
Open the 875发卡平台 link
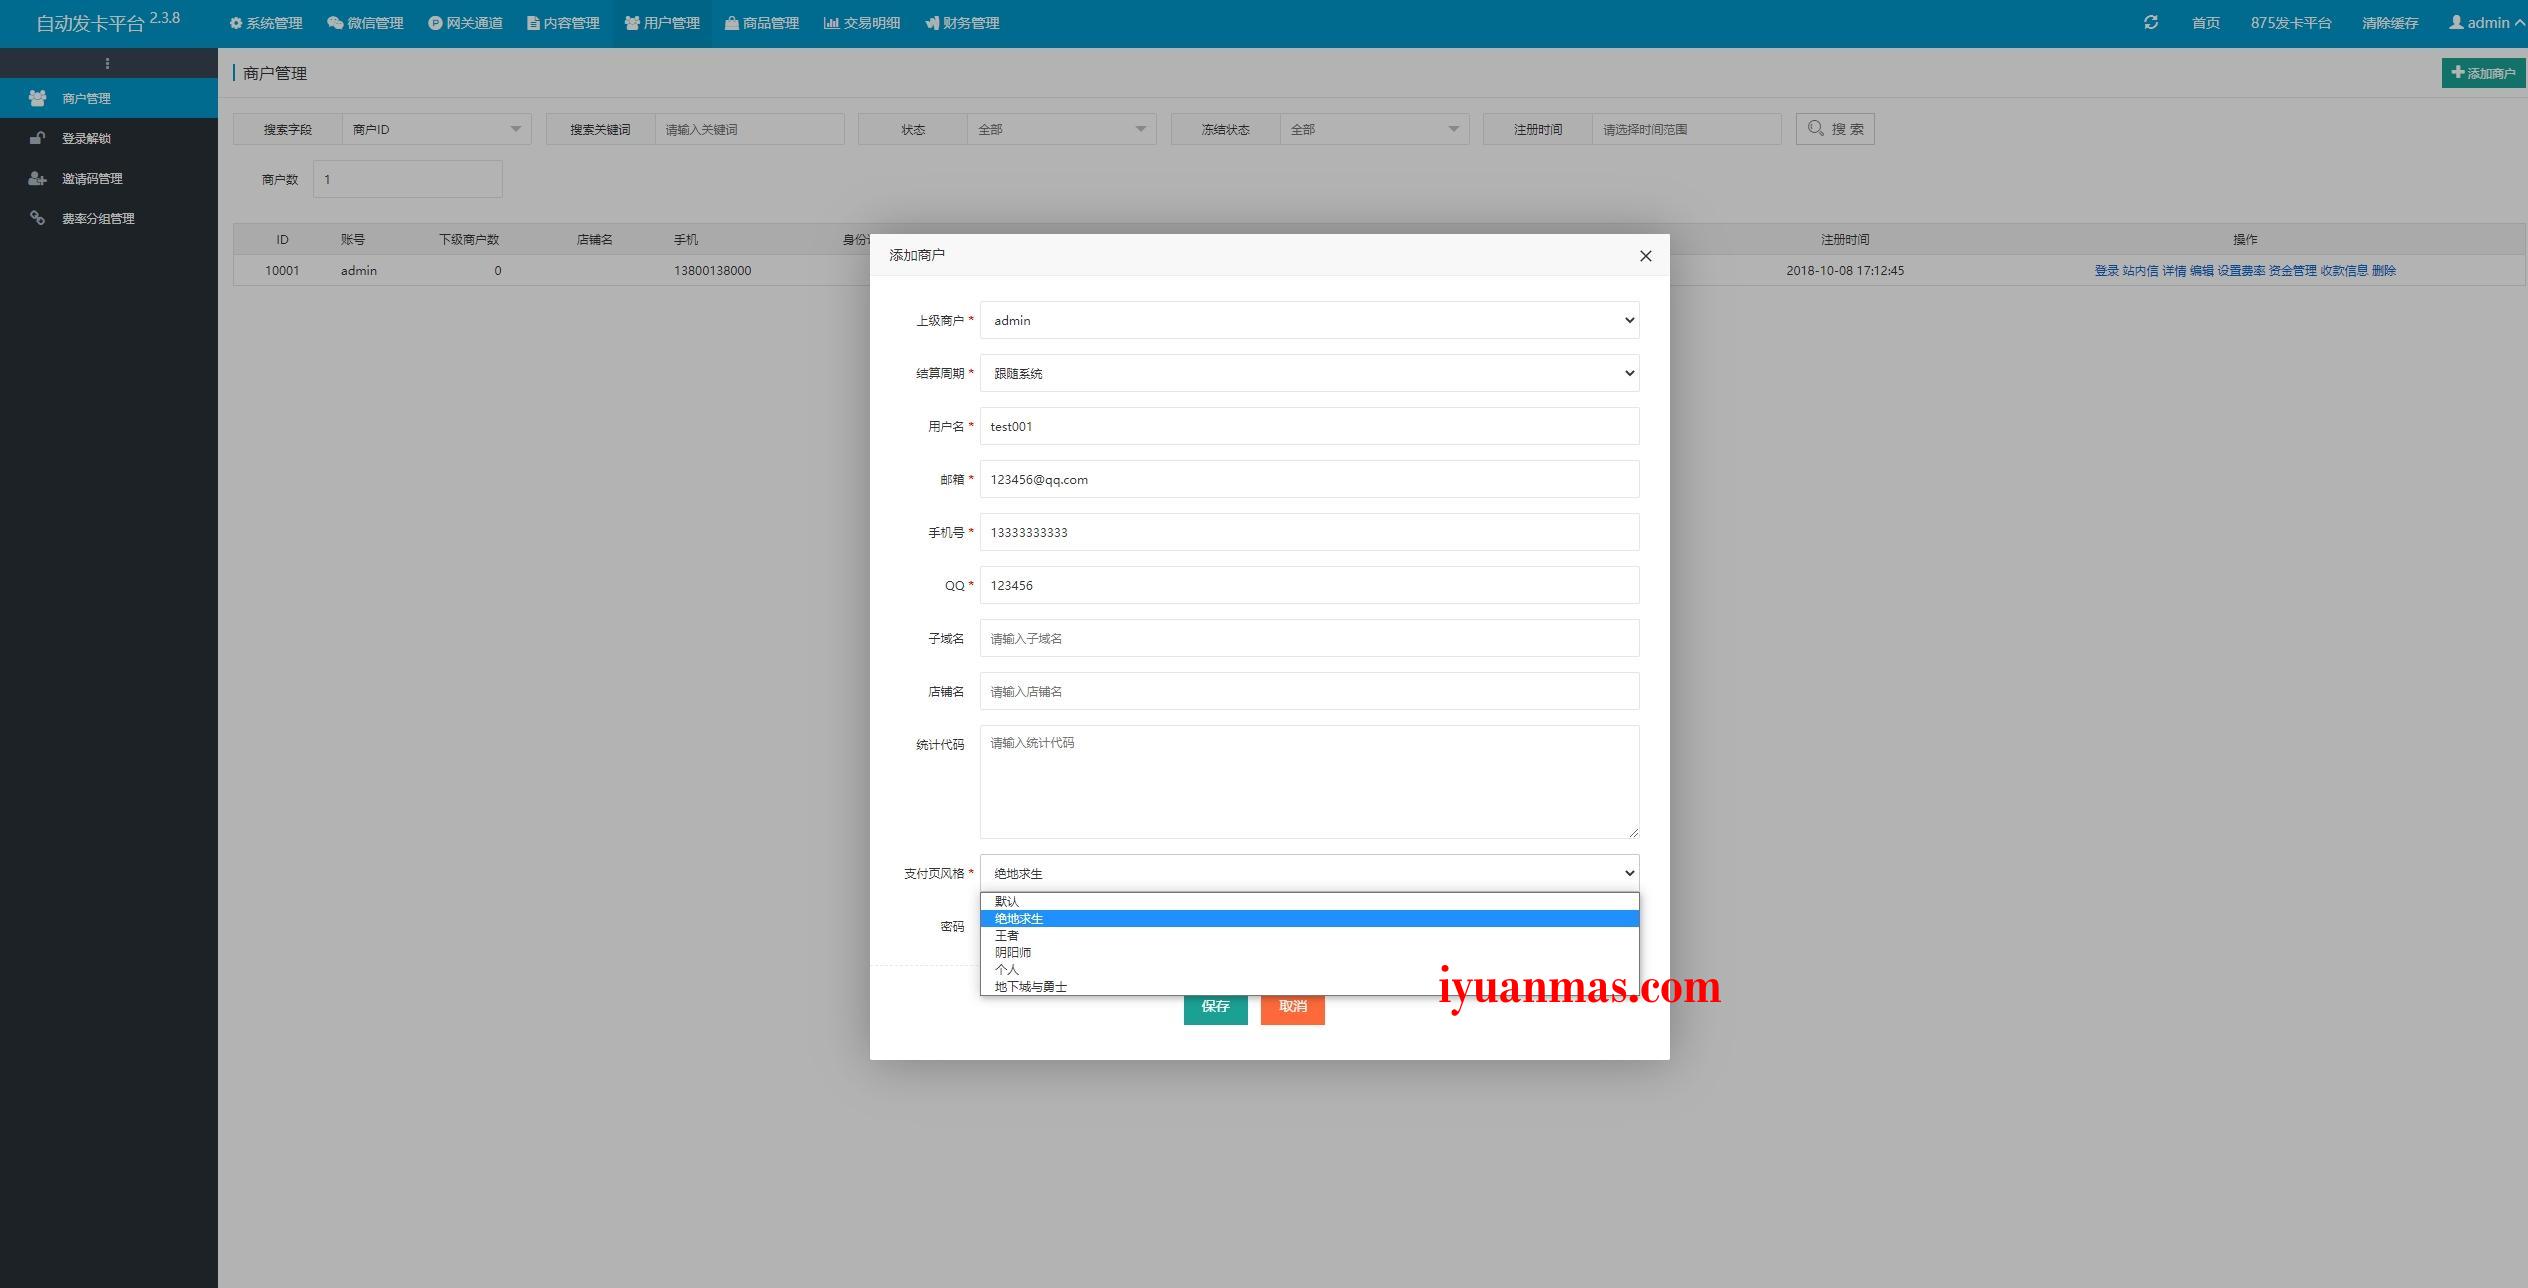(2290, 23)
